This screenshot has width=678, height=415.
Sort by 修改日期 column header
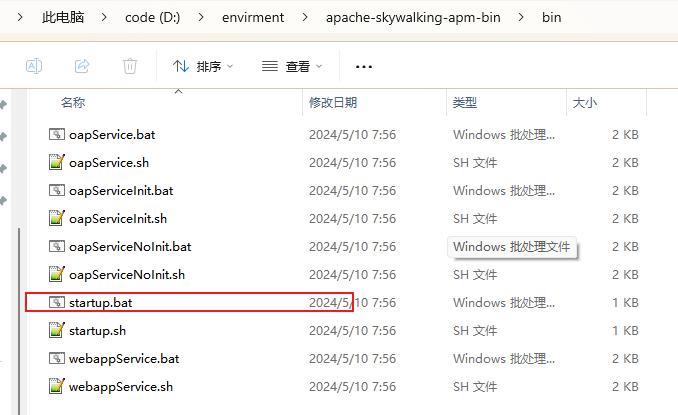click(x=333, y=102)
